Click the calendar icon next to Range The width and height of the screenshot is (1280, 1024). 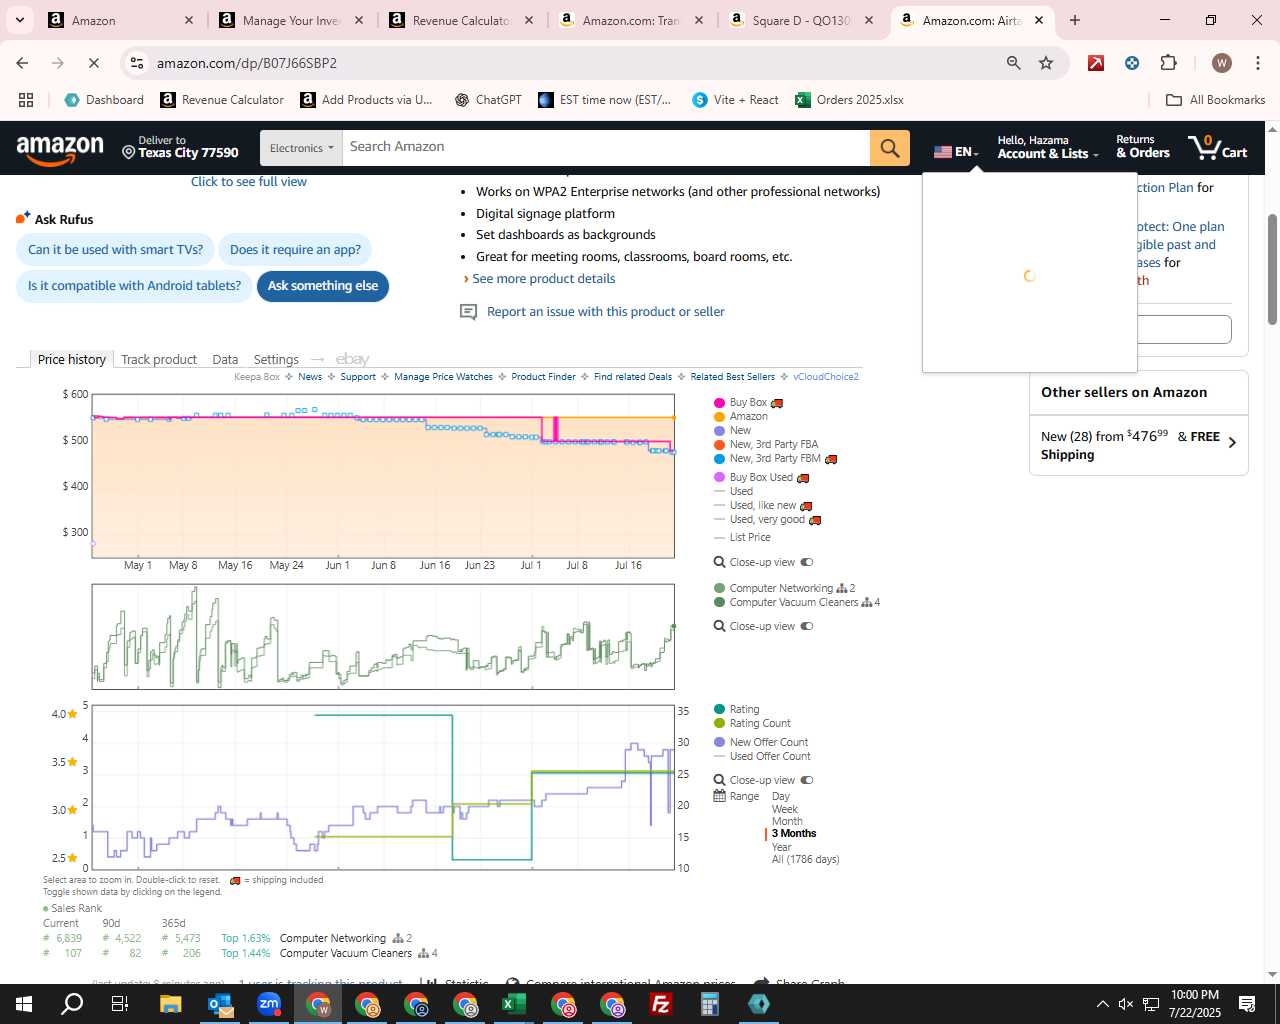[x=719, y=796]
